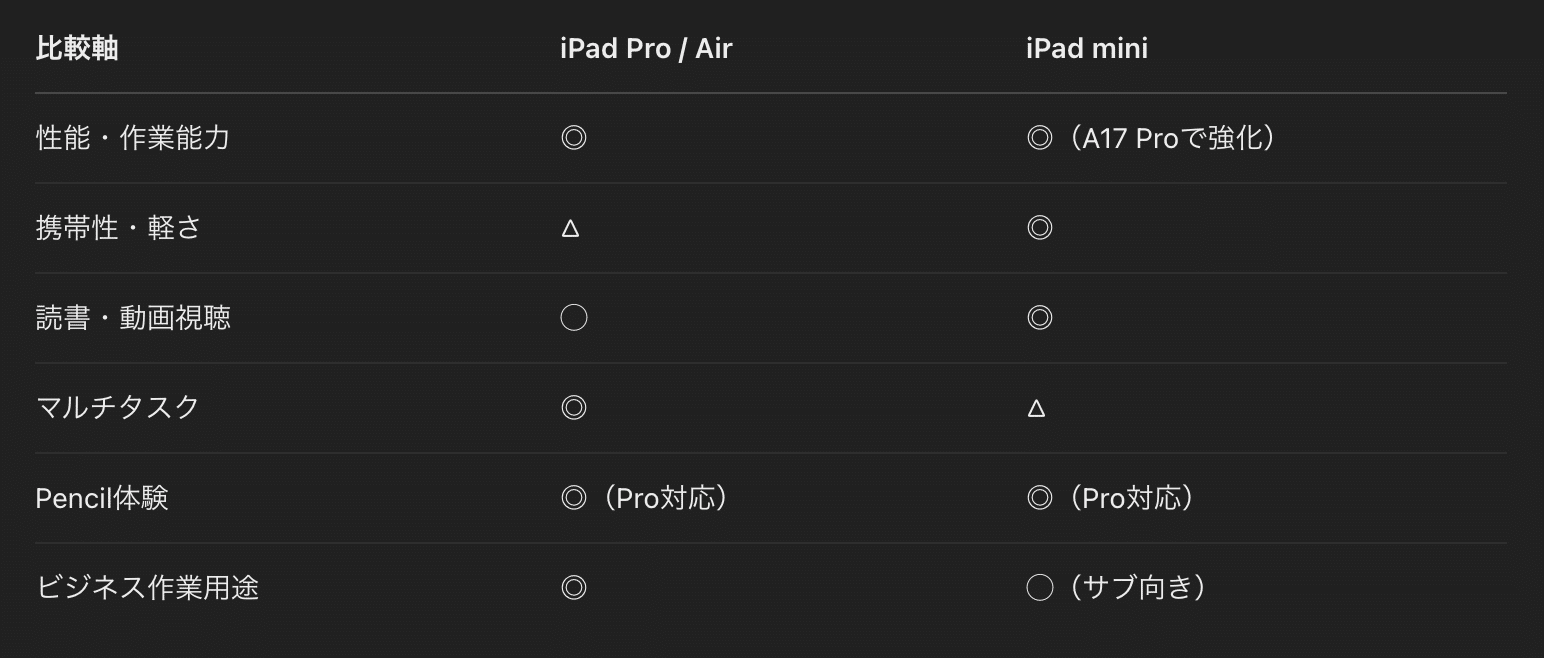This screenshot has width=1544, height=658.
Task: Select the iPad Pro / Air column header
Action: point(646,48)
